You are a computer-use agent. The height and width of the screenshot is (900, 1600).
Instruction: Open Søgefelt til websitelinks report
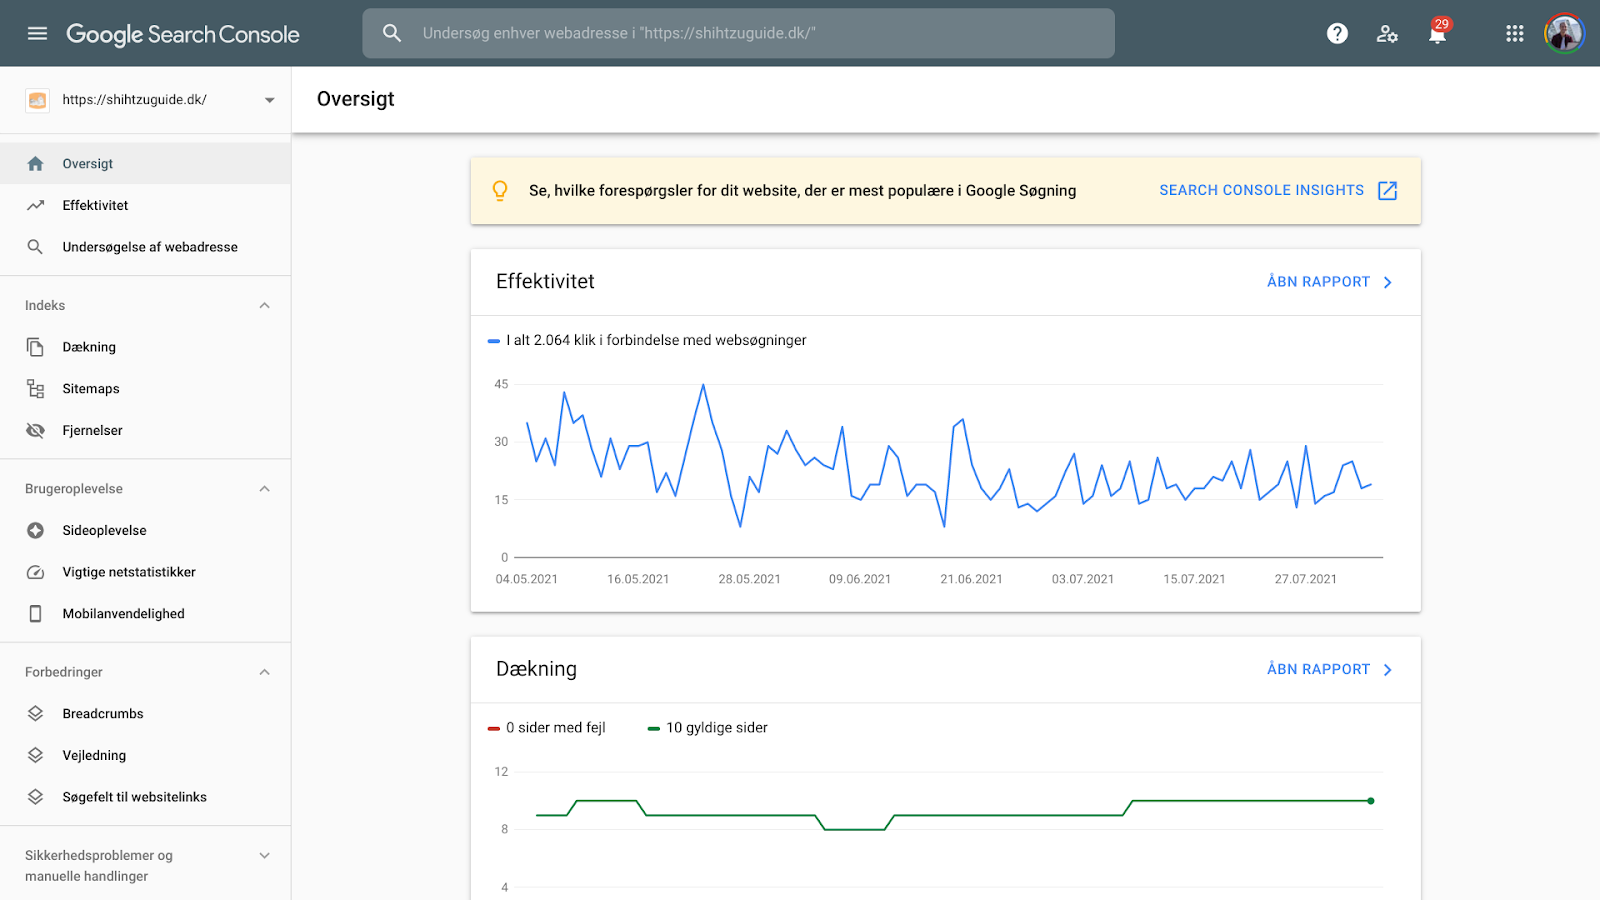145,797
